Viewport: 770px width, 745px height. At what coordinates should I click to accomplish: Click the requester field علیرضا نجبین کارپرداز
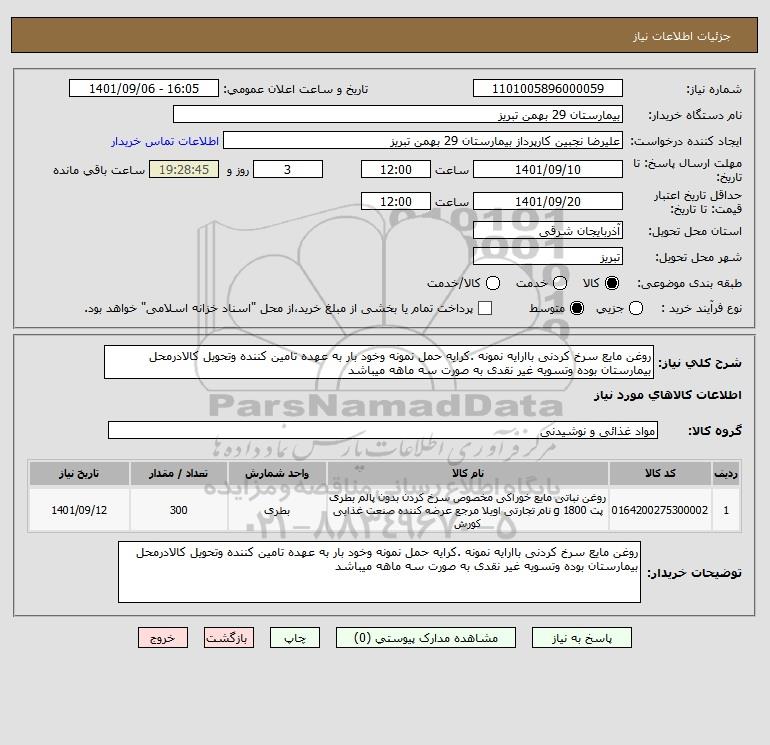(x=423, y=141)
